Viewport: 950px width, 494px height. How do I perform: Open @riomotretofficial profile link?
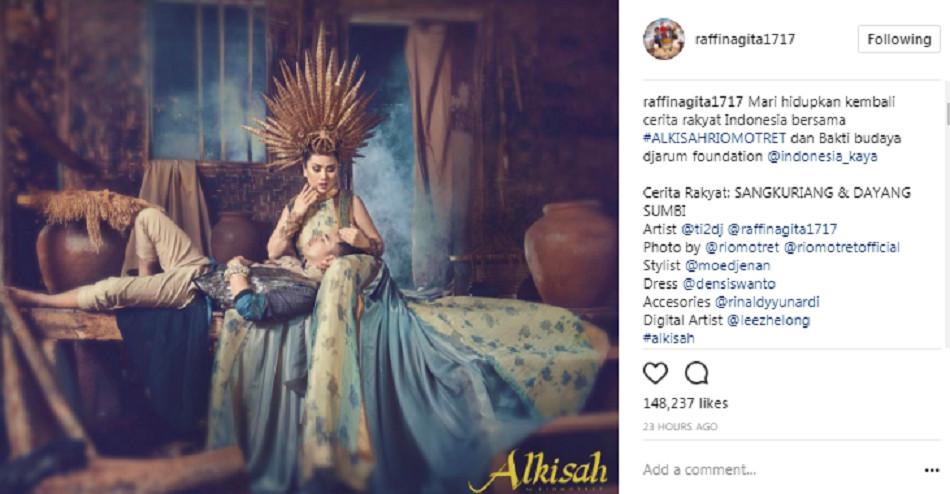pyautogui.click(x=842, y=247)
